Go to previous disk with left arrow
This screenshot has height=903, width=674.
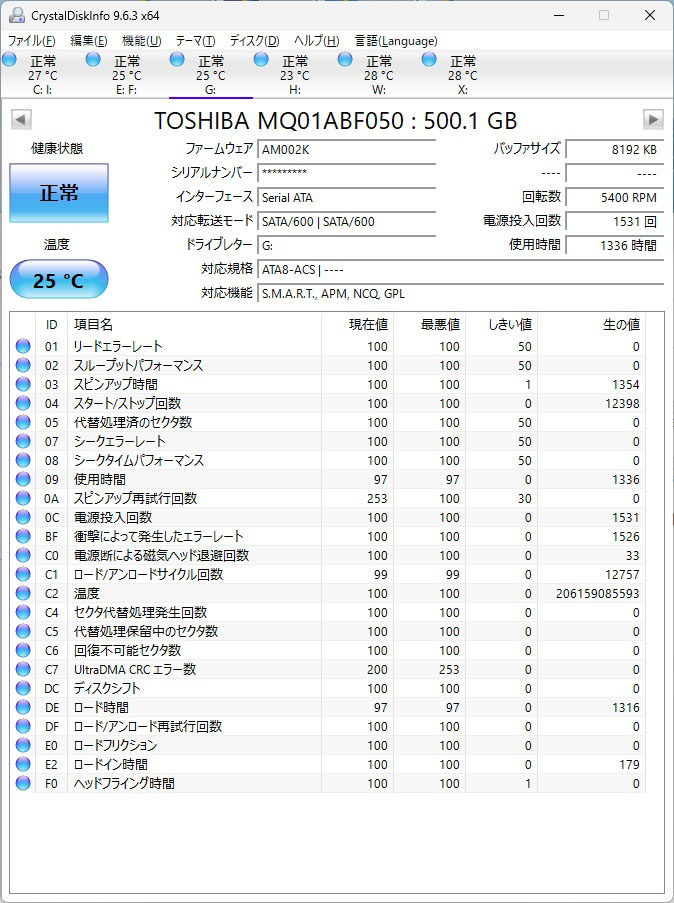point(21,120)
